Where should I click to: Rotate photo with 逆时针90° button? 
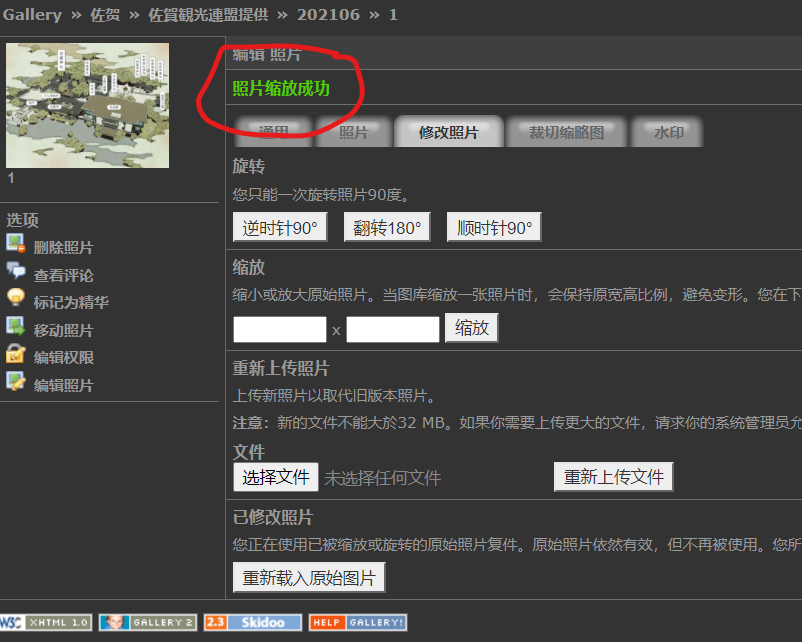click(280, 228)
